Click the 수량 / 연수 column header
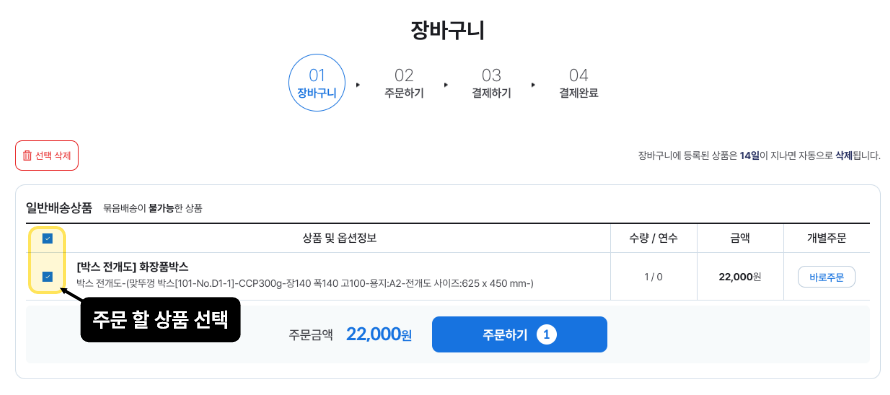Screen dimensions: 890x395 coord(653,239)
